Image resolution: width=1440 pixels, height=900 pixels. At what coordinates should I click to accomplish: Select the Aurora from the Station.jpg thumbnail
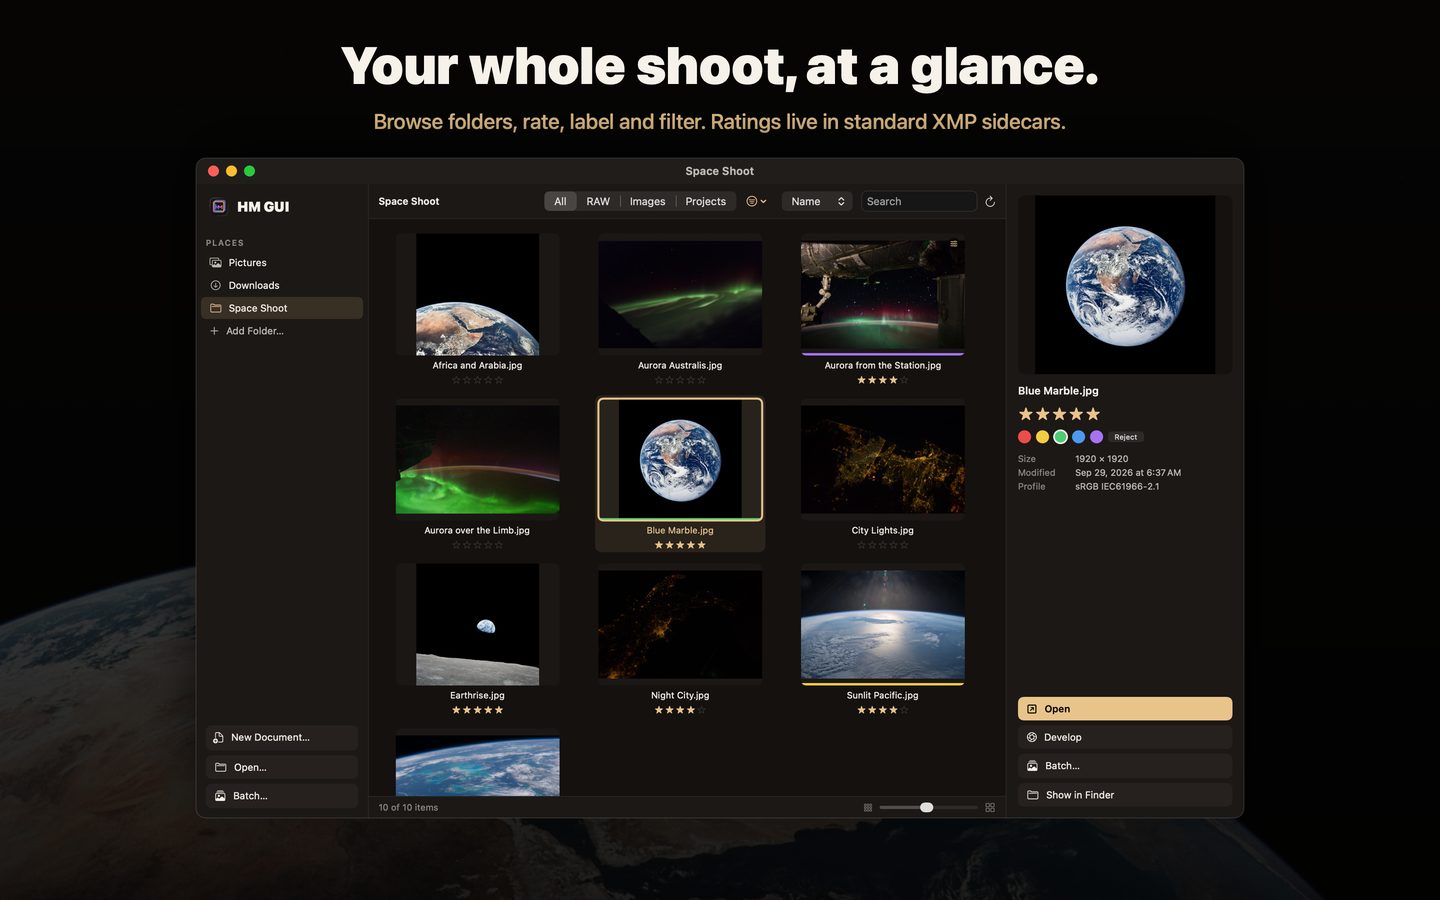click(x=882, y=294)
